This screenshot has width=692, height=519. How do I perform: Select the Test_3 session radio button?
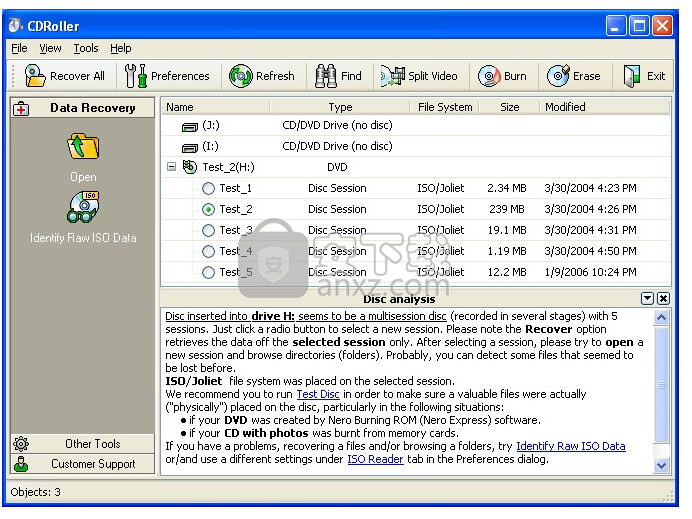(208, 230)
